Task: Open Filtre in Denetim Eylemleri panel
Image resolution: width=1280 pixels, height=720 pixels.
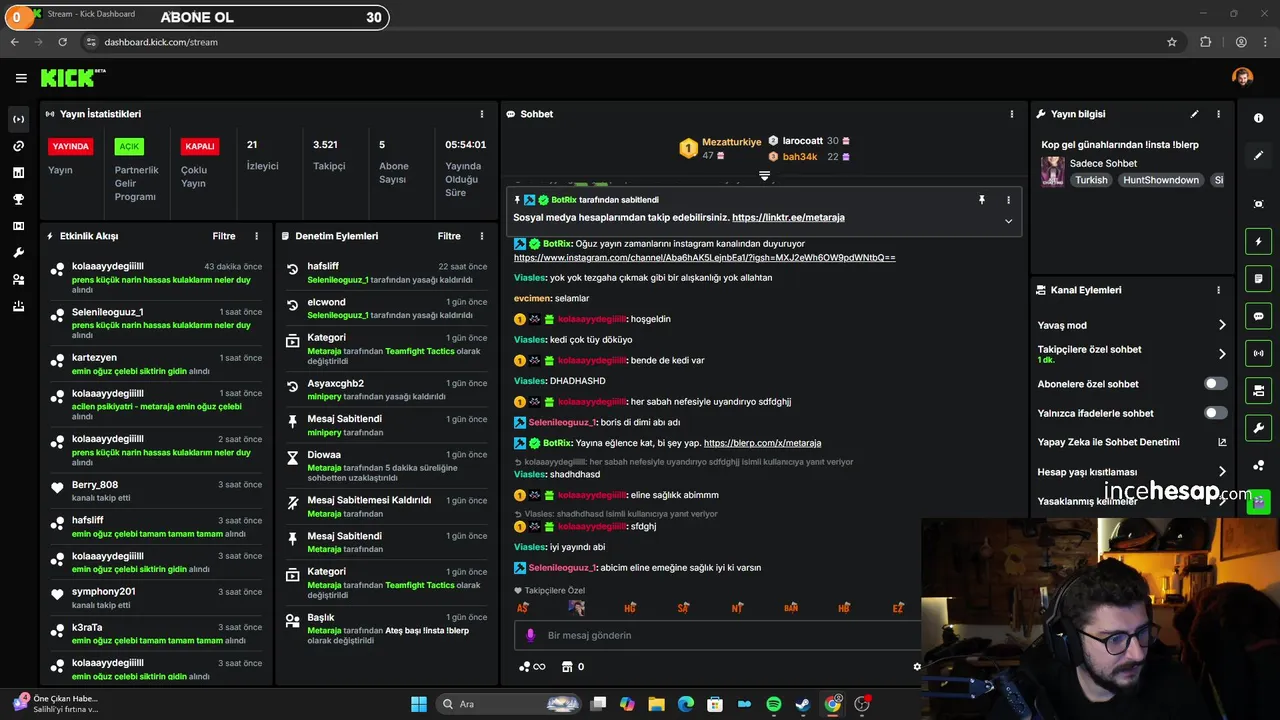Action: (x=449, y=236)
